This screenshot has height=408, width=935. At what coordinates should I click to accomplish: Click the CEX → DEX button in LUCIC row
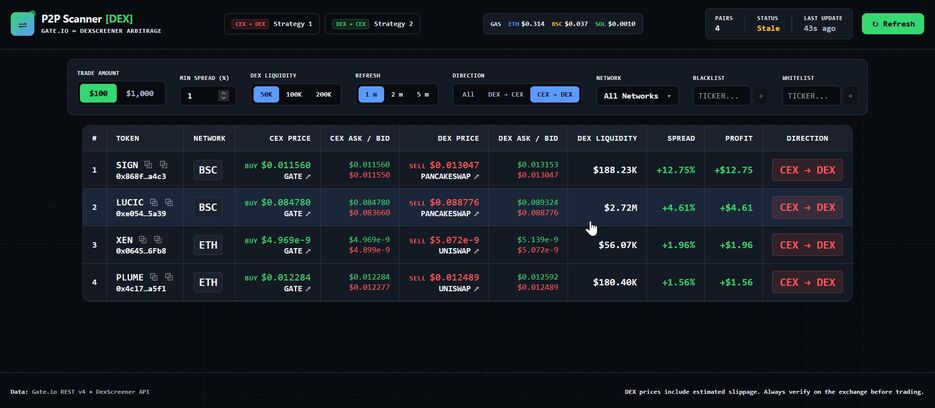[807, 207]
